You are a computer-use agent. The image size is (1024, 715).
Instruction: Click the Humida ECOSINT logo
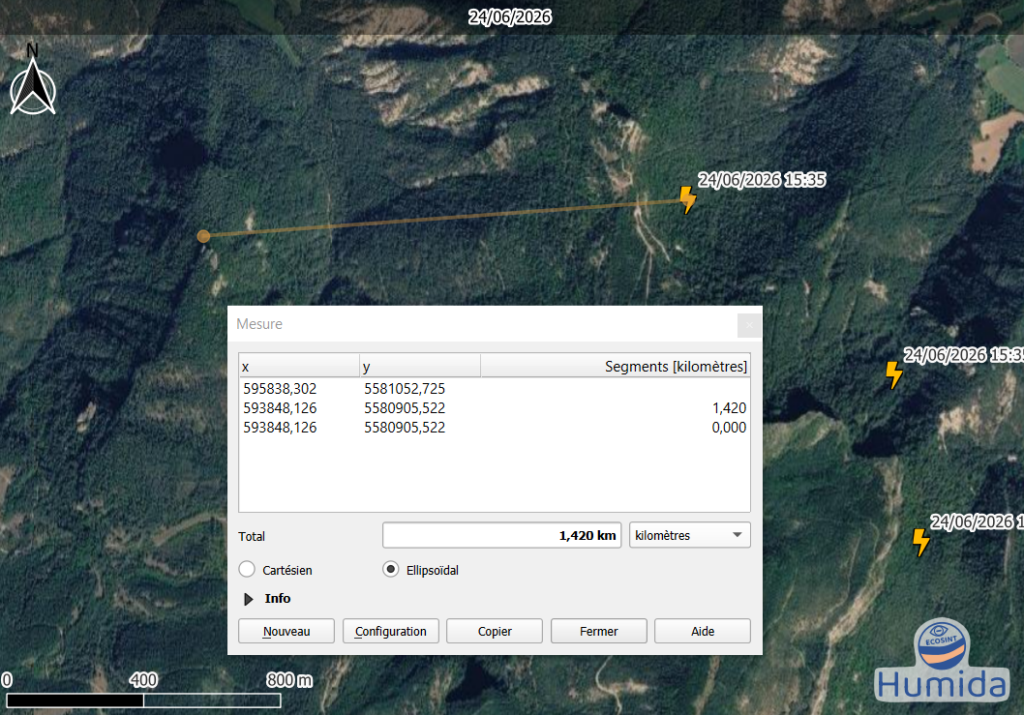point(941,660)
